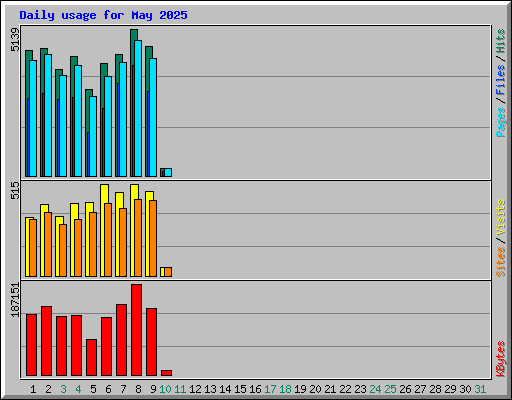Screen dimensions: 512x400
Task: Select the day 9 axis label
Action: pos(153,389)
